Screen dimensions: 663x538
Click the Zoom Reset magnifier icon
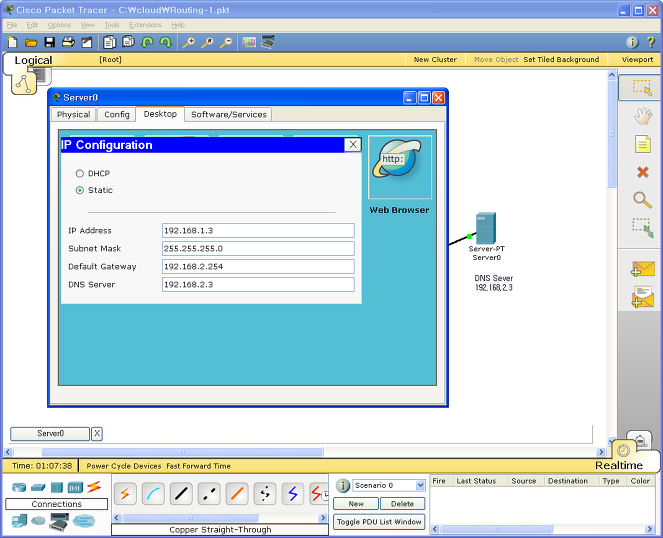(x=207, y=42)
